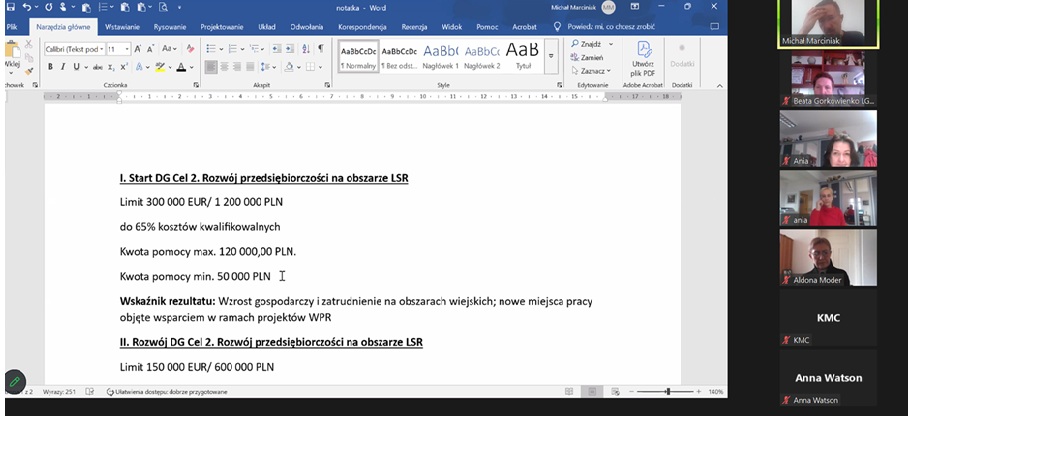Click the Utwórz plik PDF icon
This screenshot has height=457, width=1039.
[643, 57]
